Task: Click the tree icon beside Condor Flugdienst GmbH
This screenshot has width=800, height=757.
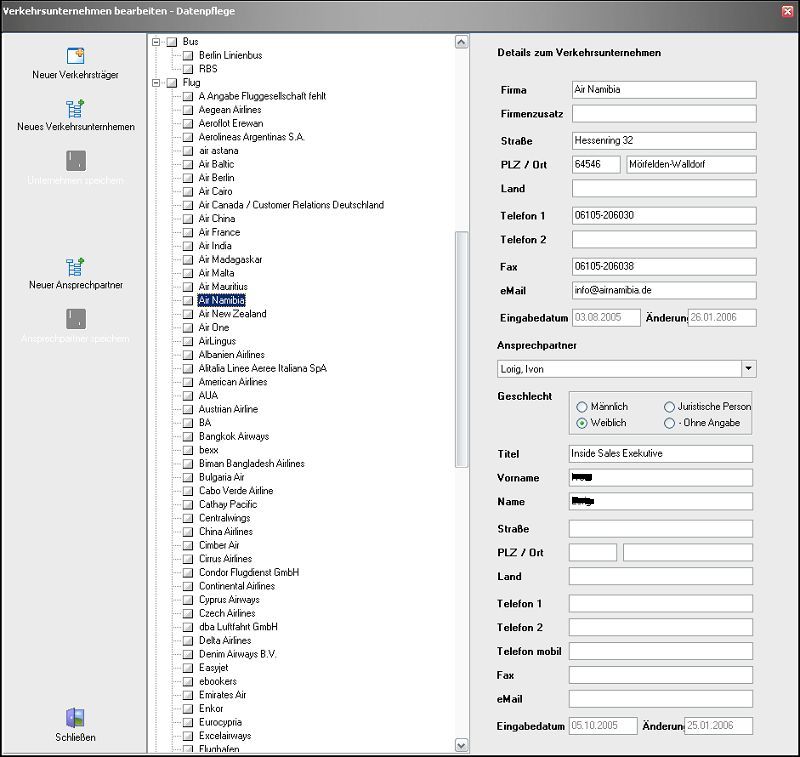Action: [188, 573]
